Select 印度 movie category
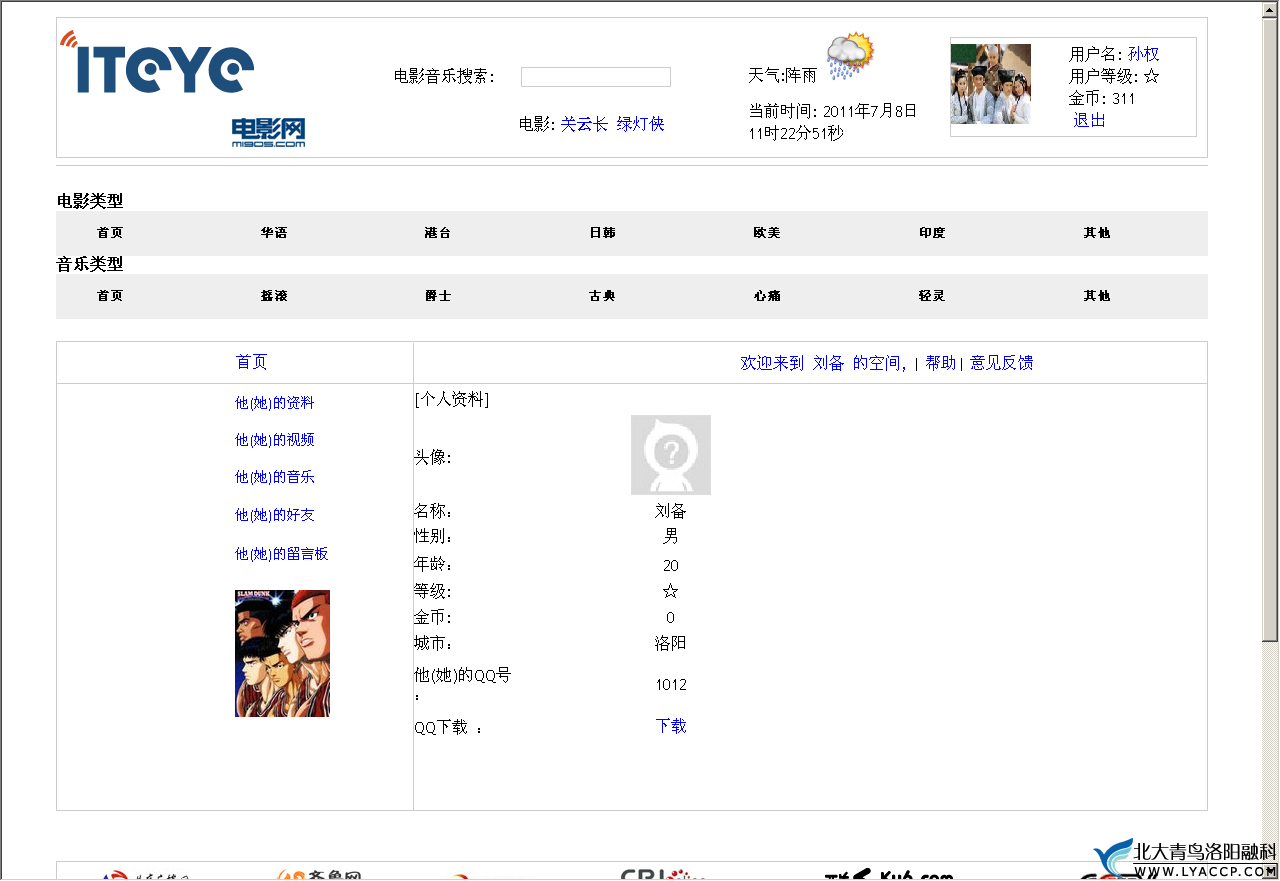 pyautogui.click(x=932, y=233)
